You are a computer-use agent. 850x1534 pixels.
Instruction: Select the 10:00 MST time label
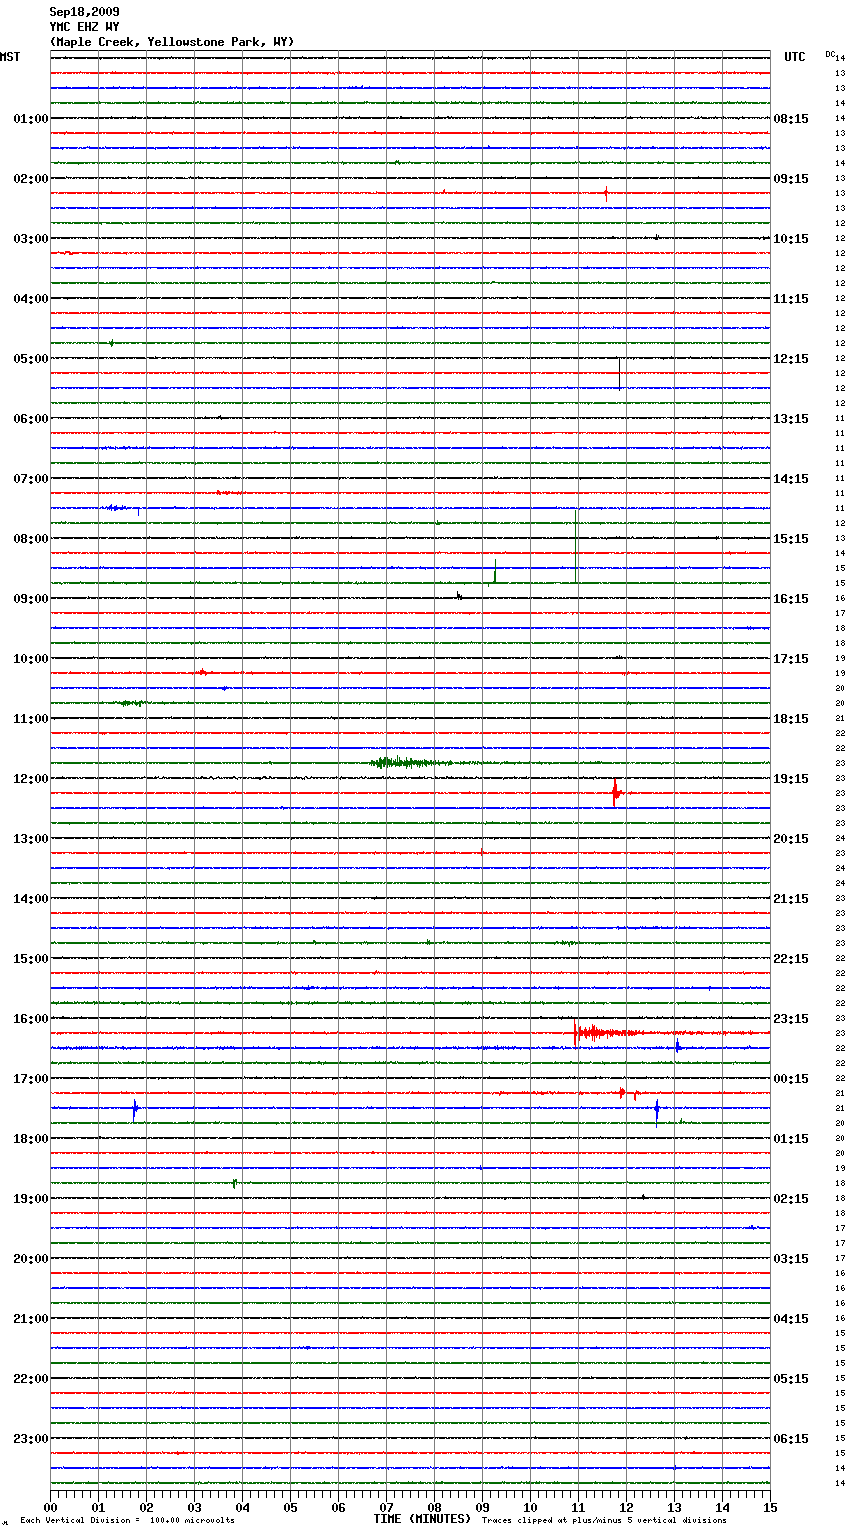coord(31,659)
